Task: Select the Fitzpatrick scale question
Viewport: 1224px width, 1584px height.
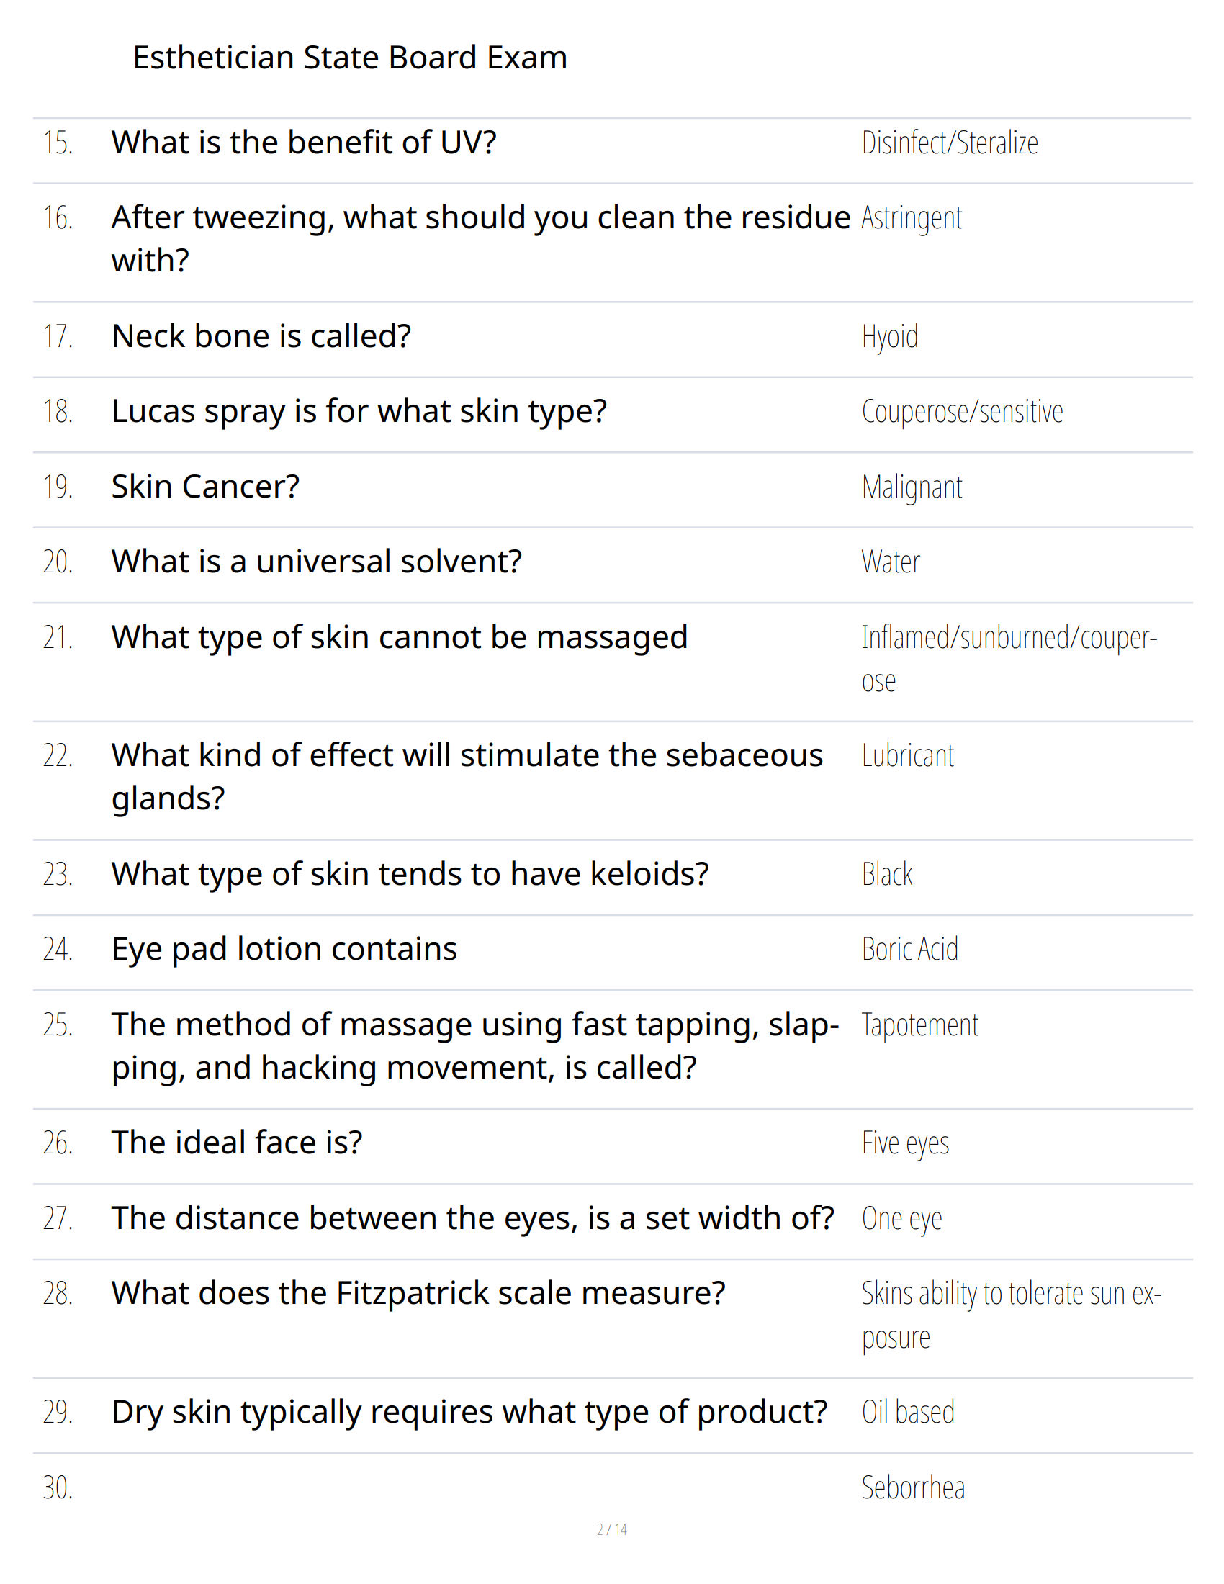Action: click(418, 1293)
